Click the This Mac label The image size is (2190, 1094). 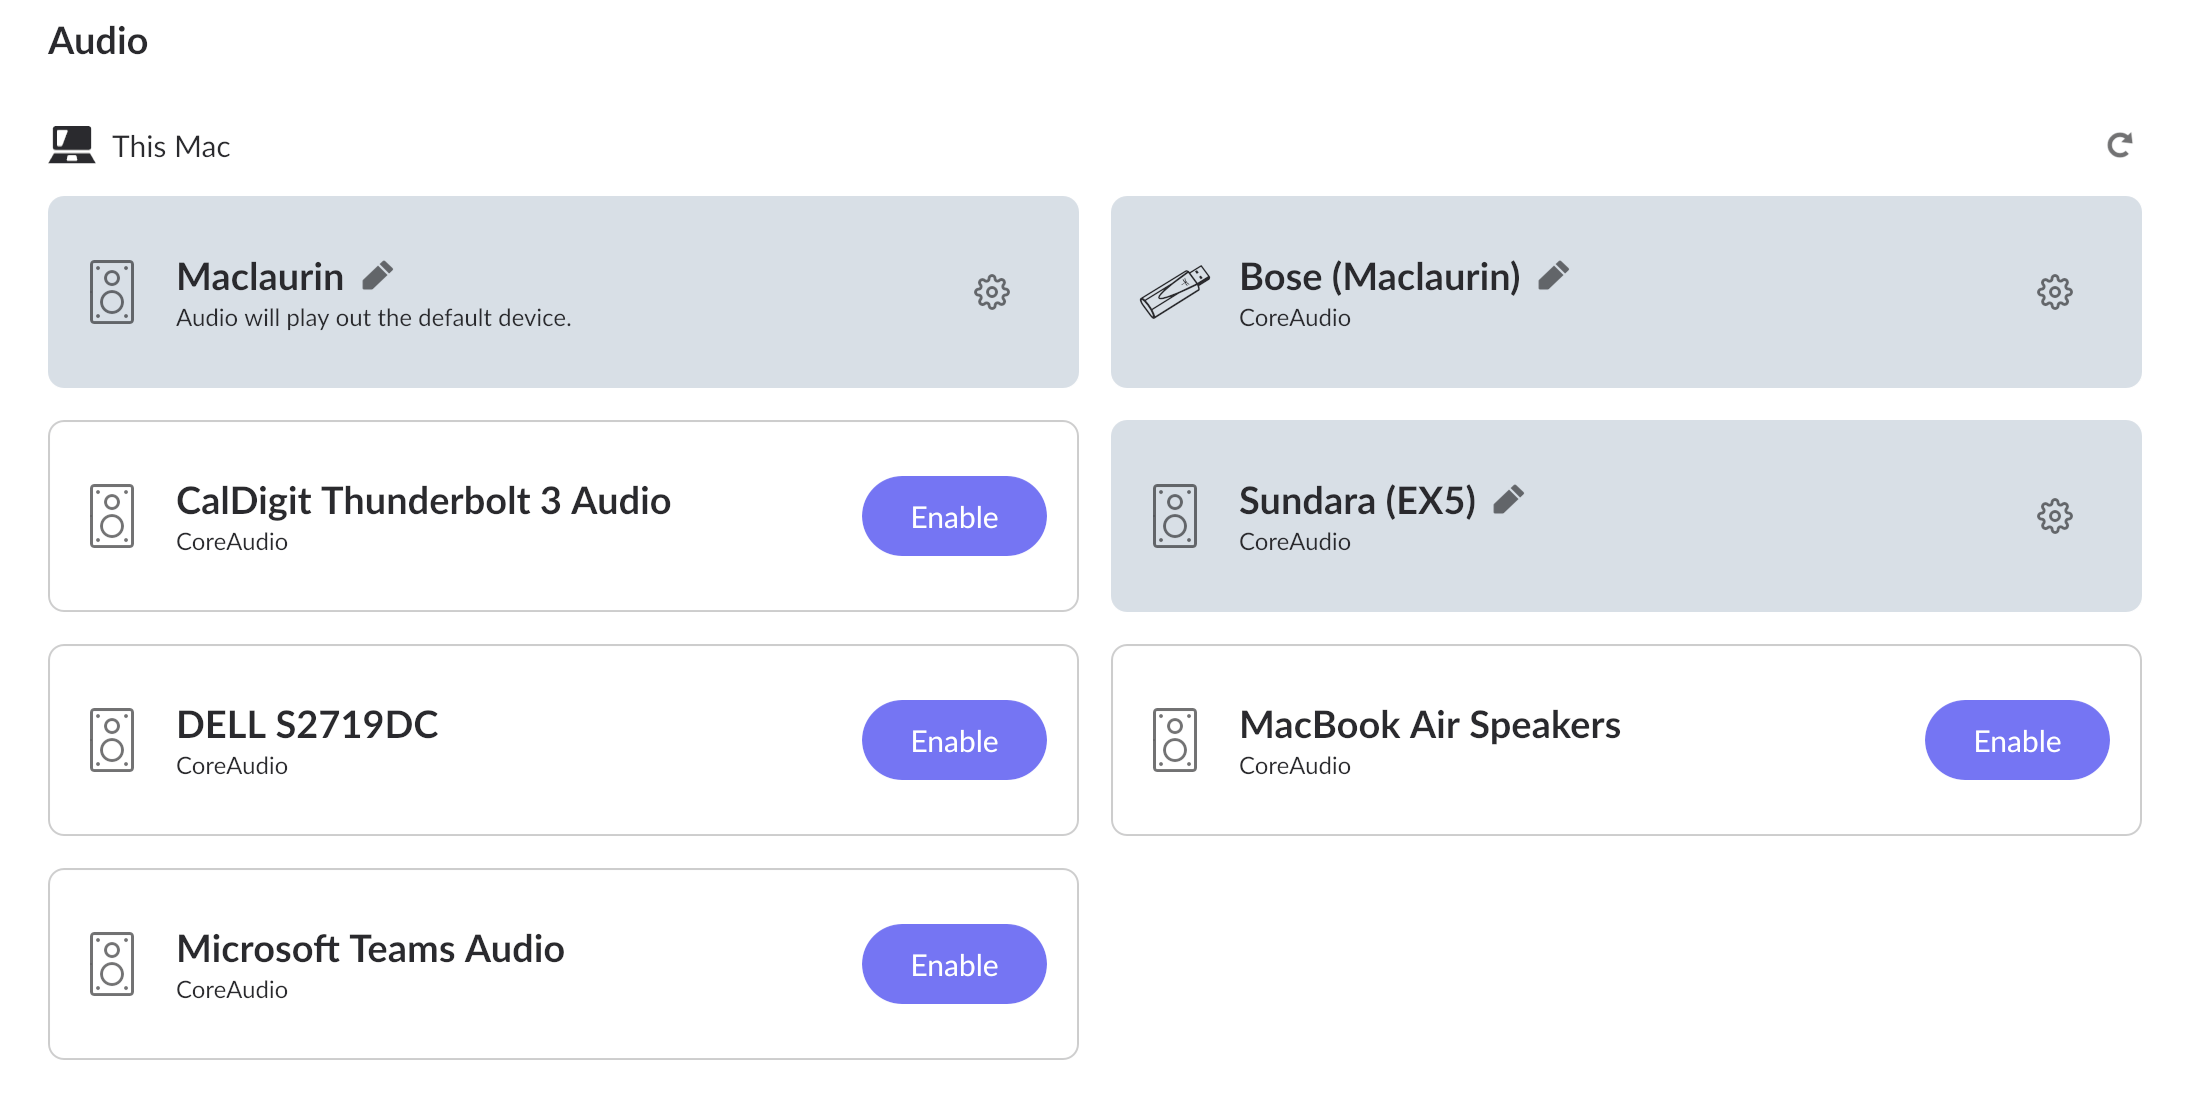point(171,146)
